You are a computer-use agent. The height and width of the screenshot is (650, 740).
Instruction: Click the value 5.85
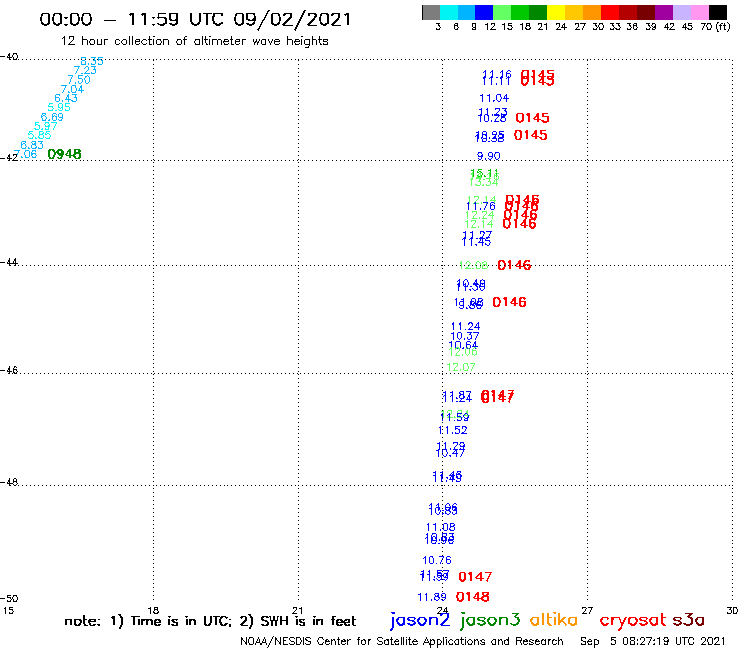point(39,135)
